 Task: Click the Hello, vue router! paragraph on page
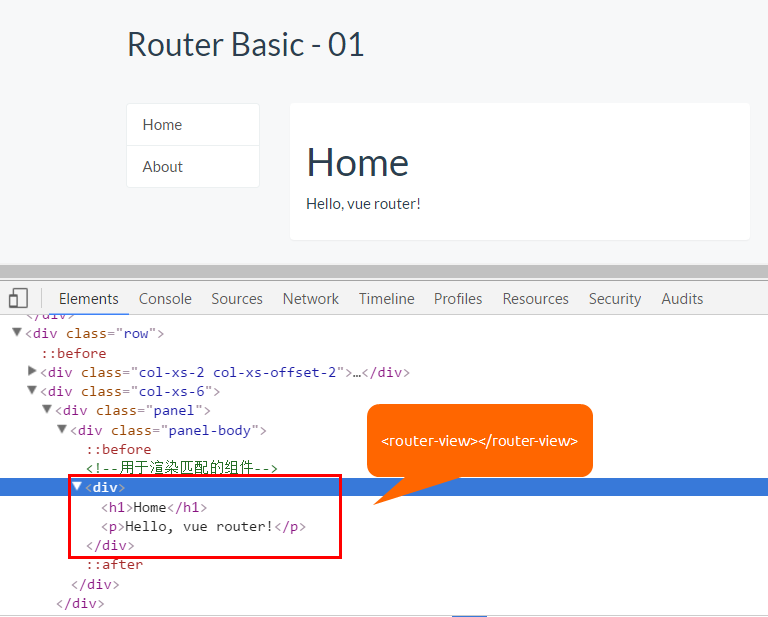pyautogui.click(x=363, y=204)
